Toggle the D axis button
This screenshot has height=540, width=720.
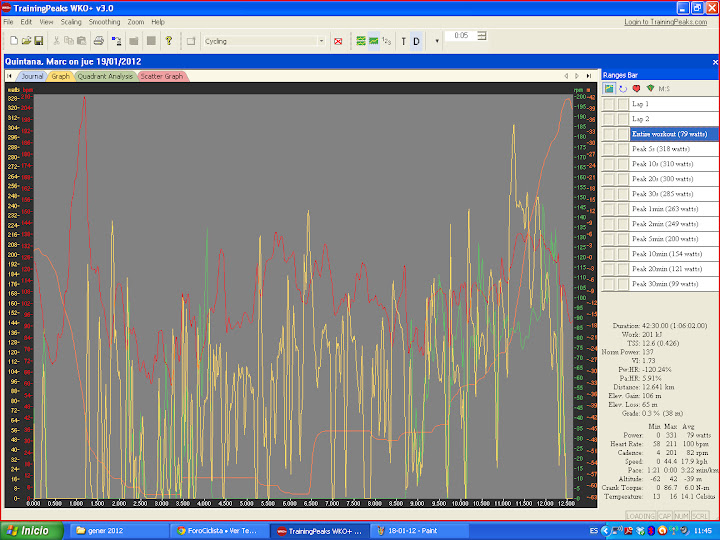click(416, 41)
